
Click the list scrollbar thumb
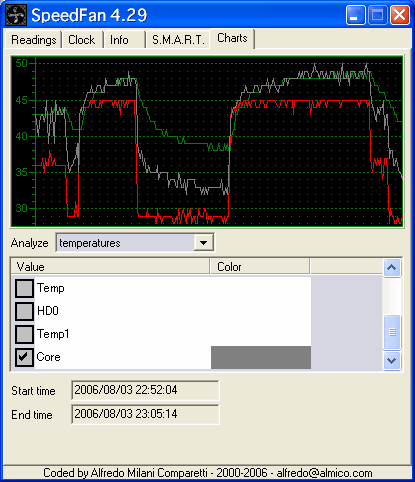coord(392,332)
